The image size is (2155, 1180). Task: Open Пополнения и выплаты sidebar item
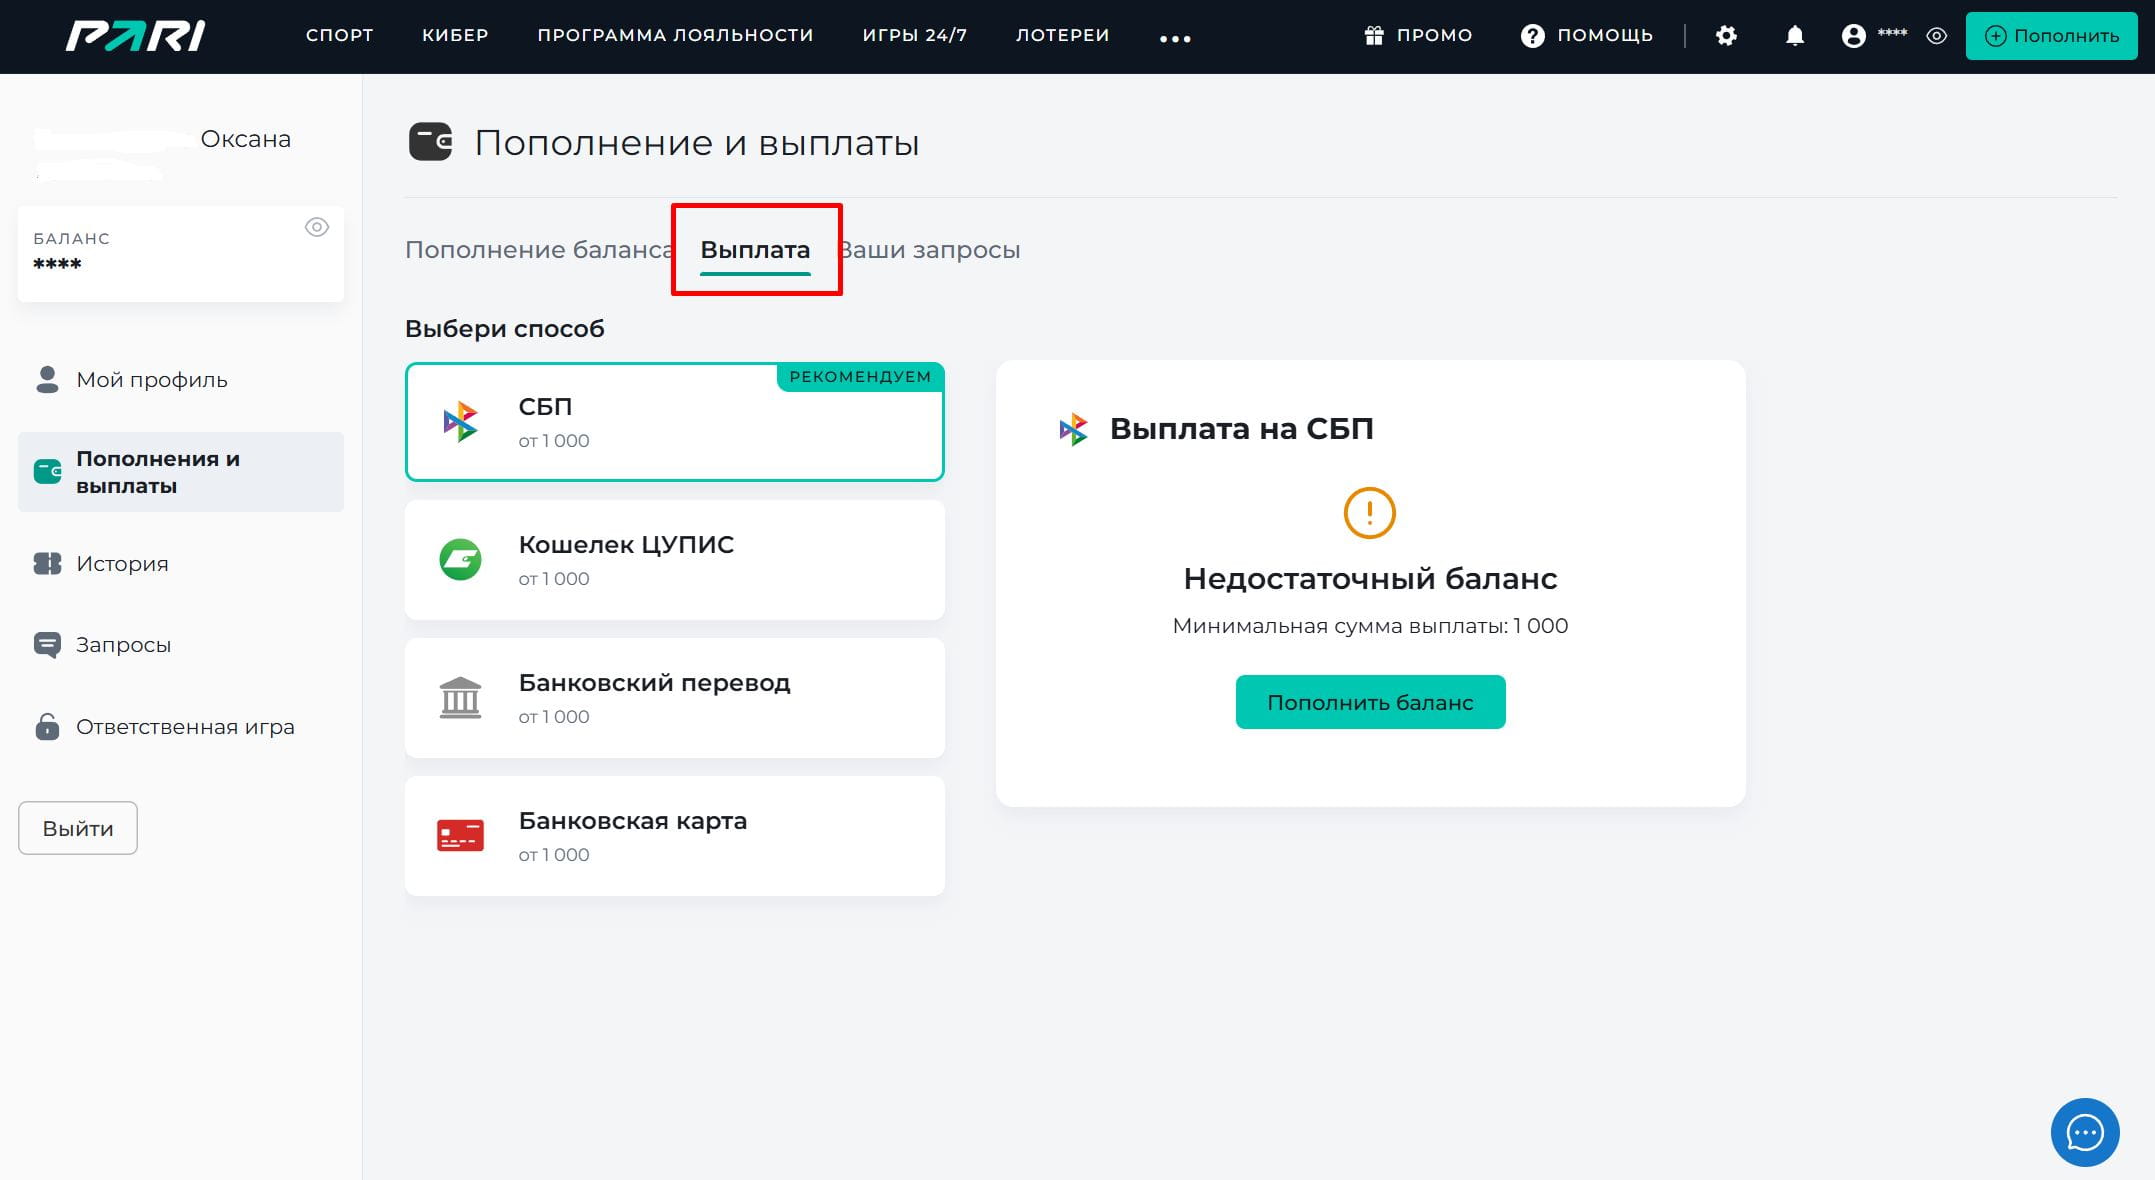[x=181, y=472]
